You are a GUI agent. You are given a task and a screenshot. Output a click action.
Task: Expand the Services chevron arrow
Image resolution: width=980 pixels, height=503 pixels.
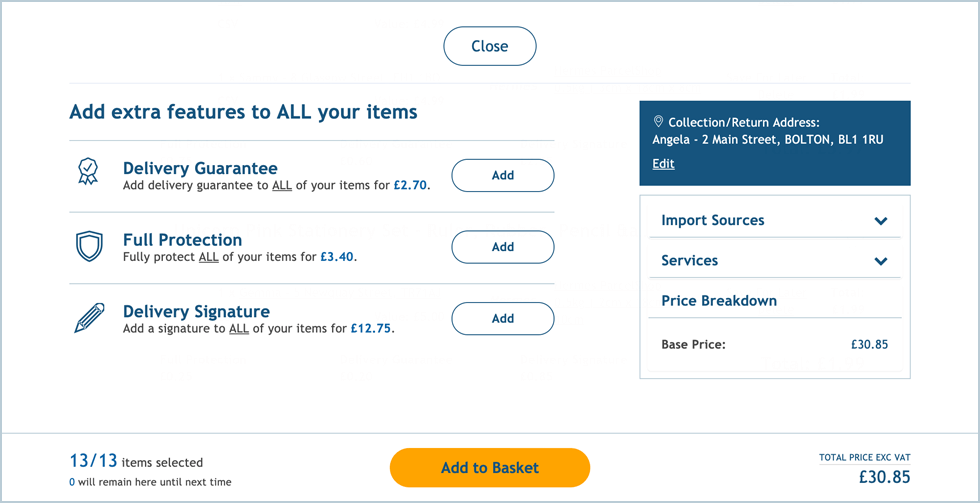(x=881, y=261)
